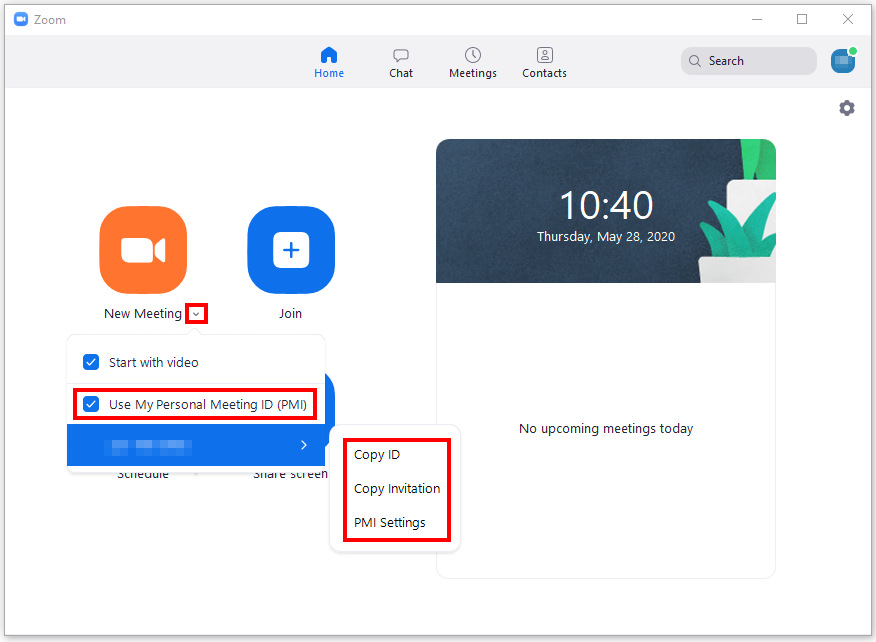
Task: Expand the blurred PMI number submenu arrow
Action: coord(303,445)
